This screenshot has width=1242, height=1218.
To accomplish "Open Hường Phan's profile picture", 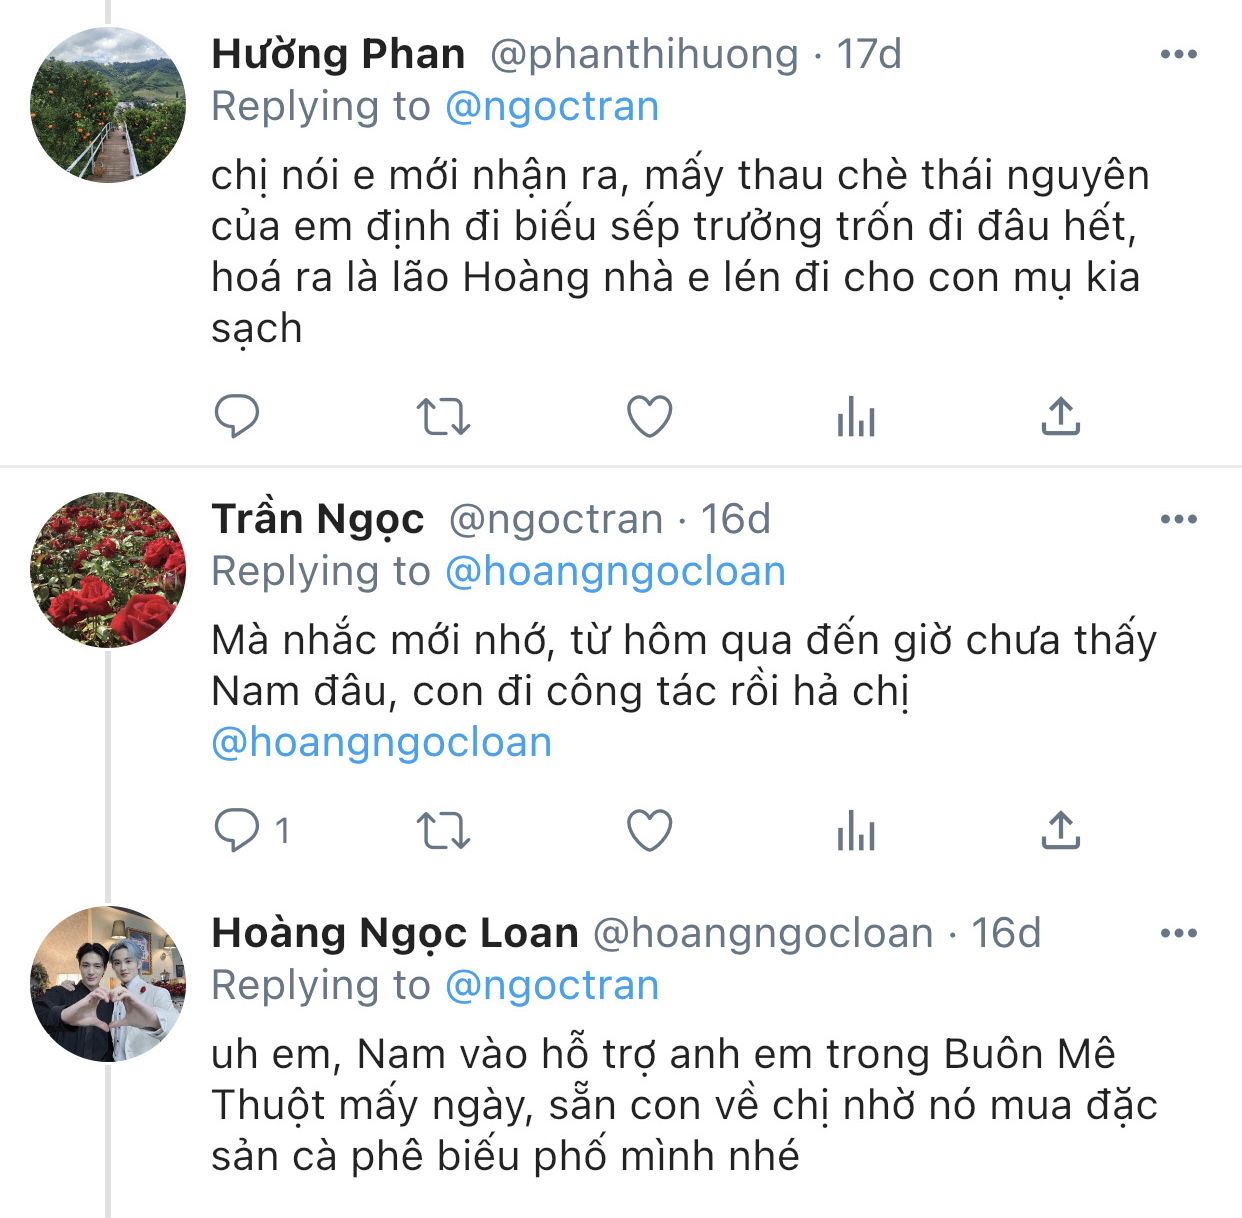I will point(108,106).
